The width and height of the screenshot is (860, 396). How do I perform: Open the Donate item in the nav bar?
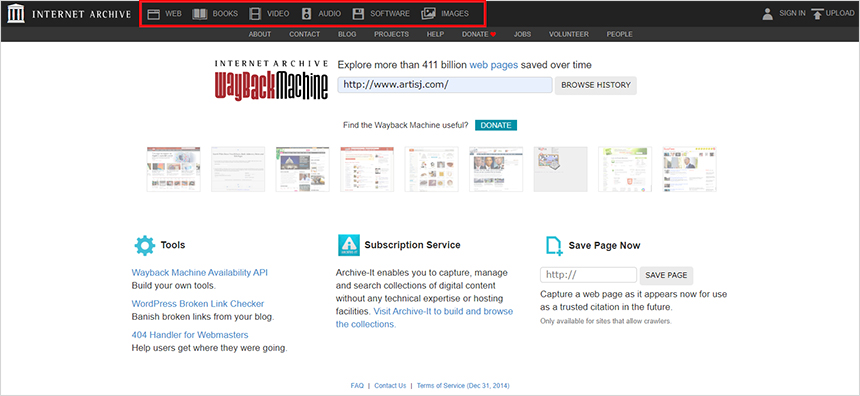click(x=475, y=34)
